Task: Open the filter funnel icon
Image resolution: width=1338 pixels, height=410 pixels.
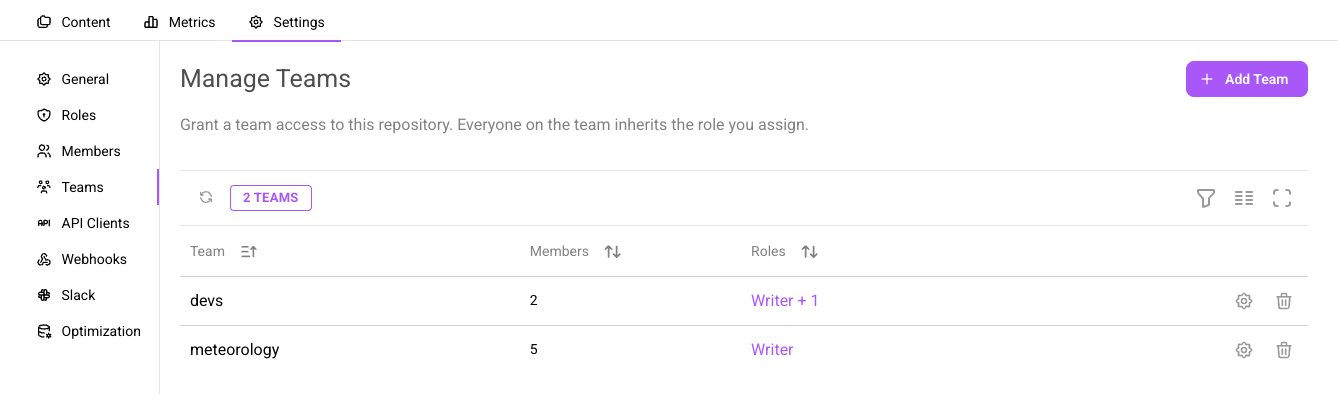Action: pos(1206,198)
